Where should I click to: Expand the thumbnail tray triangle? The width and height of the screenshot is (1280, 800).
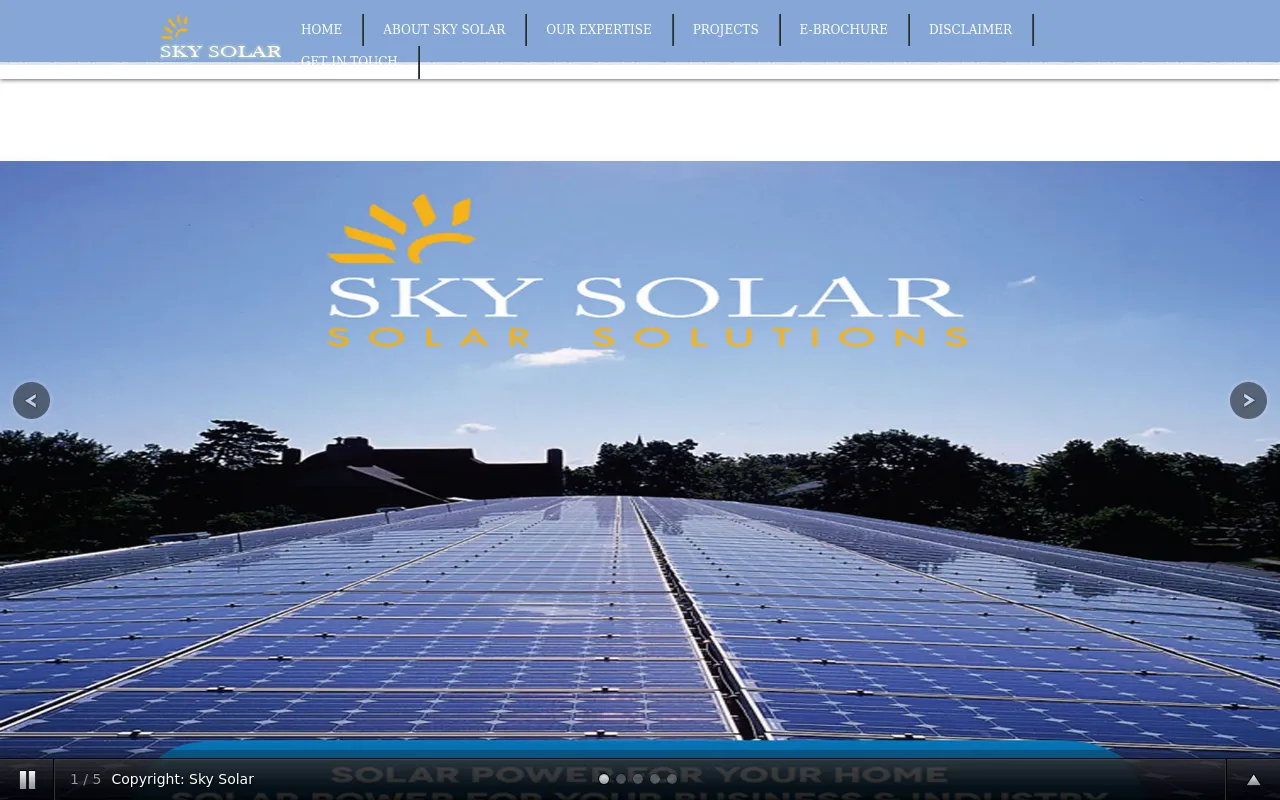point(1253,780)
